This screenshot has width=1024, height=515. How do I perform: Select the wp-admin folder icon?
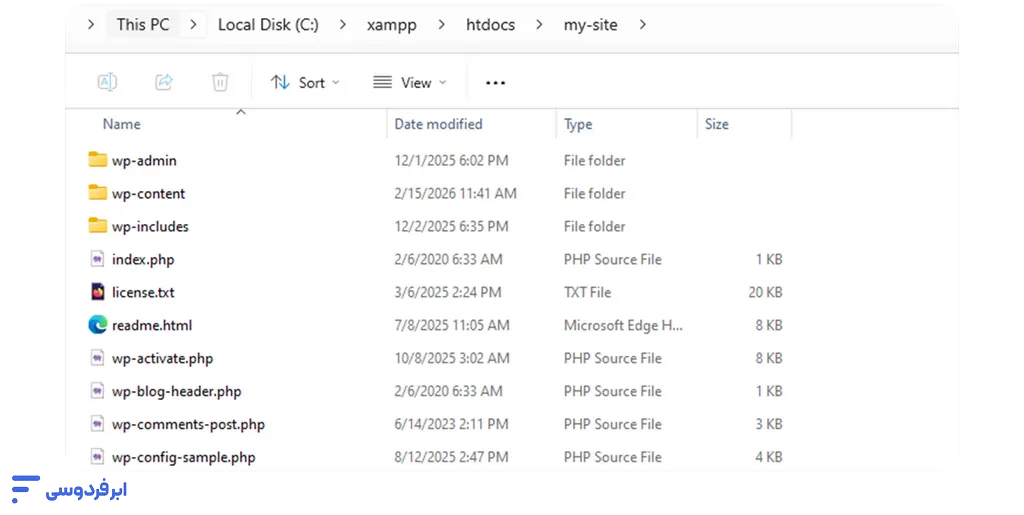pos(97,159)
